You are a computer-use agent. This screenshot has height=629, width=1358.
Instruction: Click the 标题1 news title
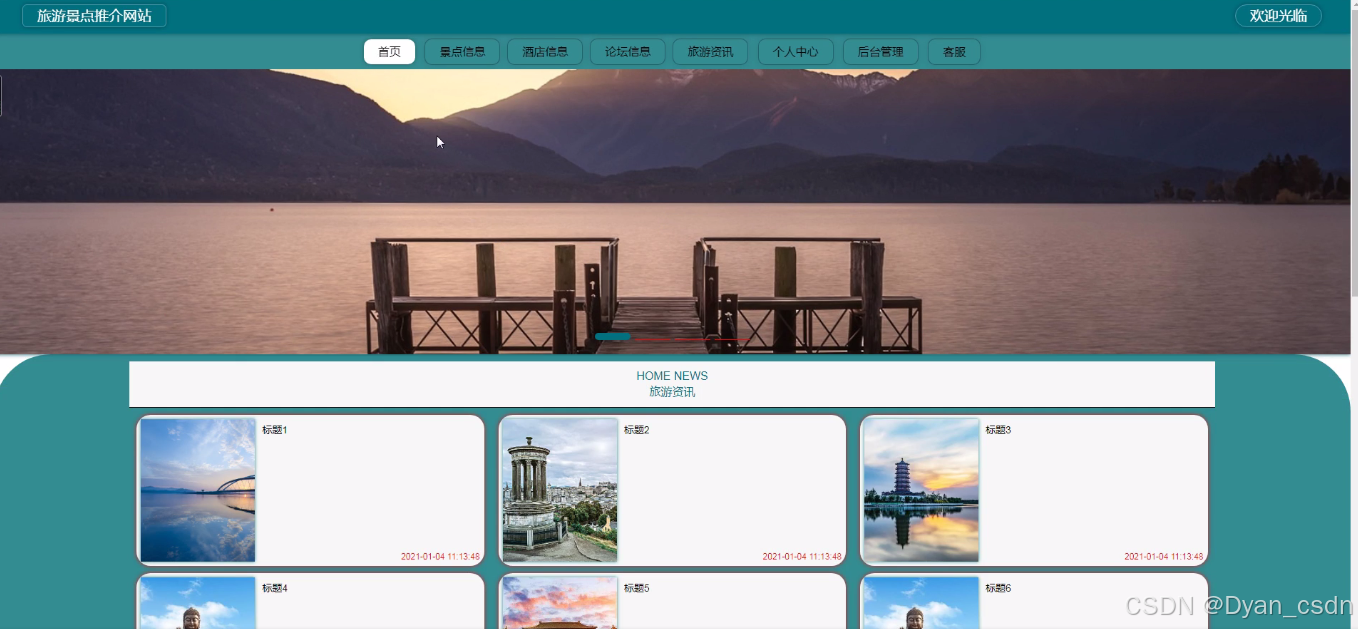[x=275, y=430]
